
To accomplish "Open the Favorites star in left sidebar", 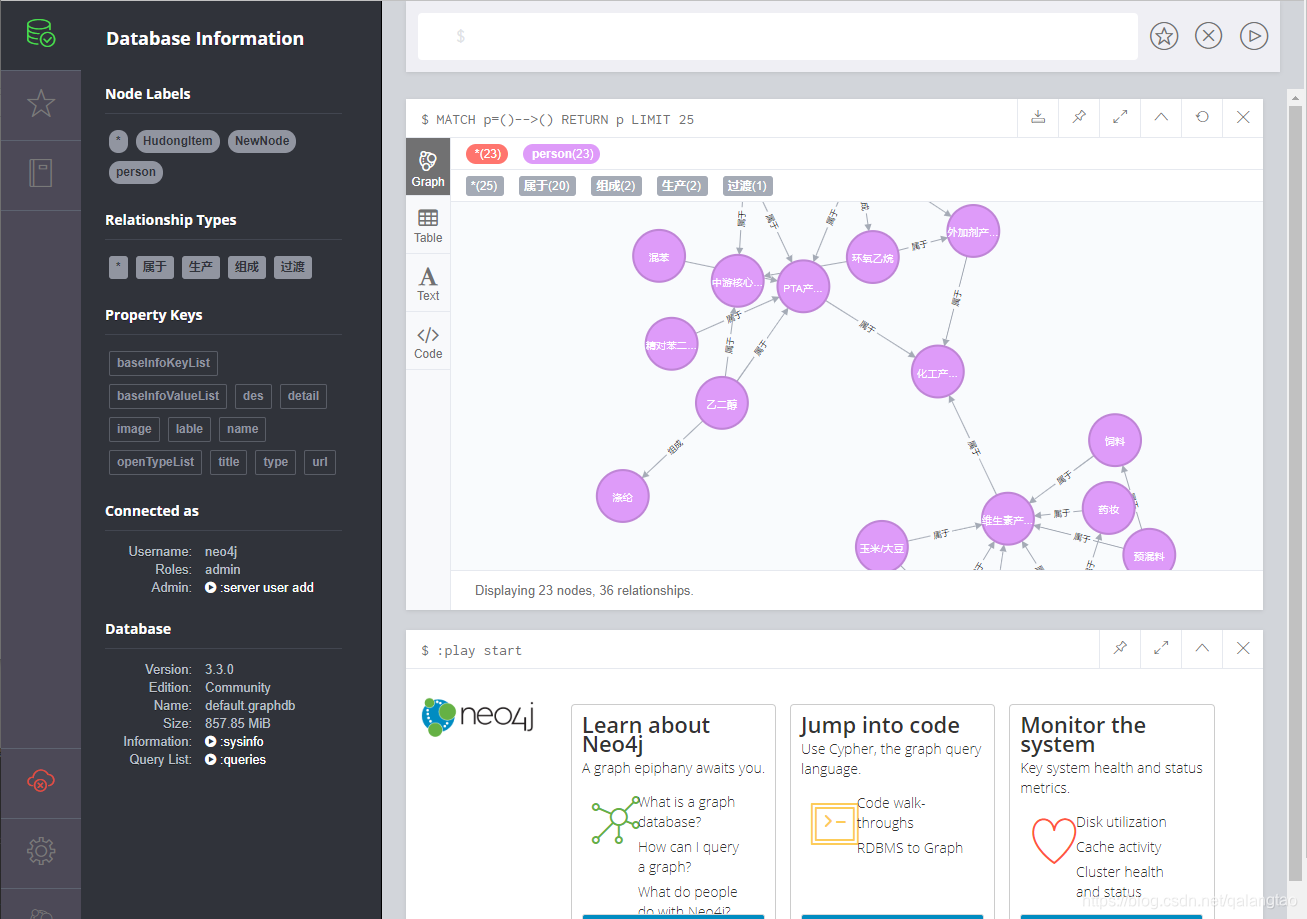I will pos(40,104).
